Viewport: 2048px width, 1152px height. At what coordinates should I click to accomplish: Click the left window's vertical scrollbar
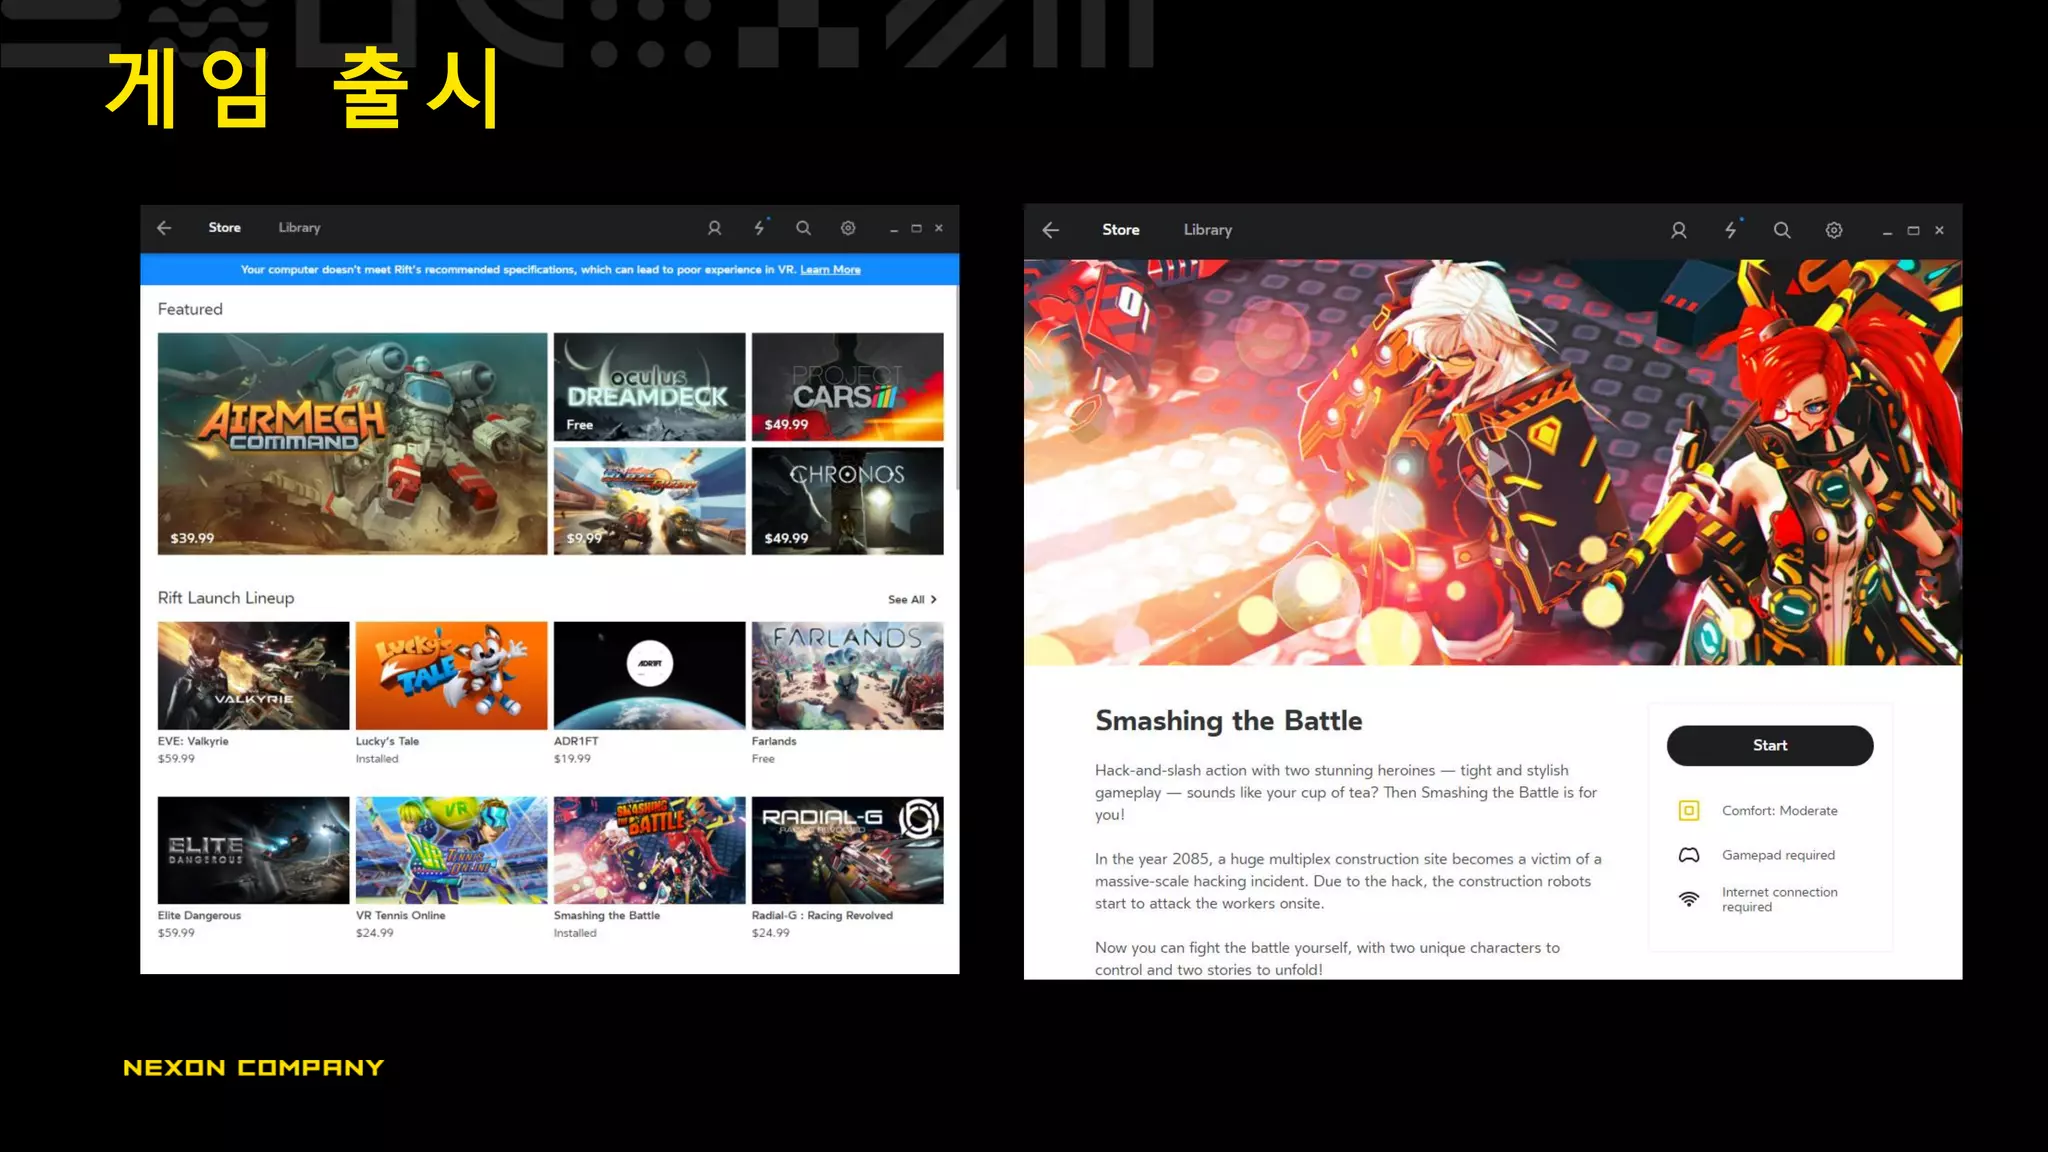click(957, 390)
